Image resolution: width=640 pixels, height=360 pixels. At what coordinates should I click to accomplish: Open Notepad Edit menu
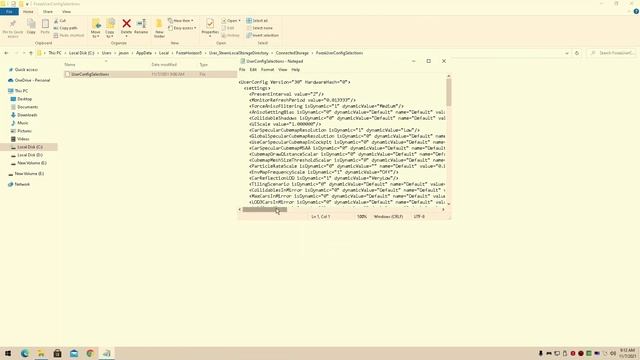click(x=253, y=70)
